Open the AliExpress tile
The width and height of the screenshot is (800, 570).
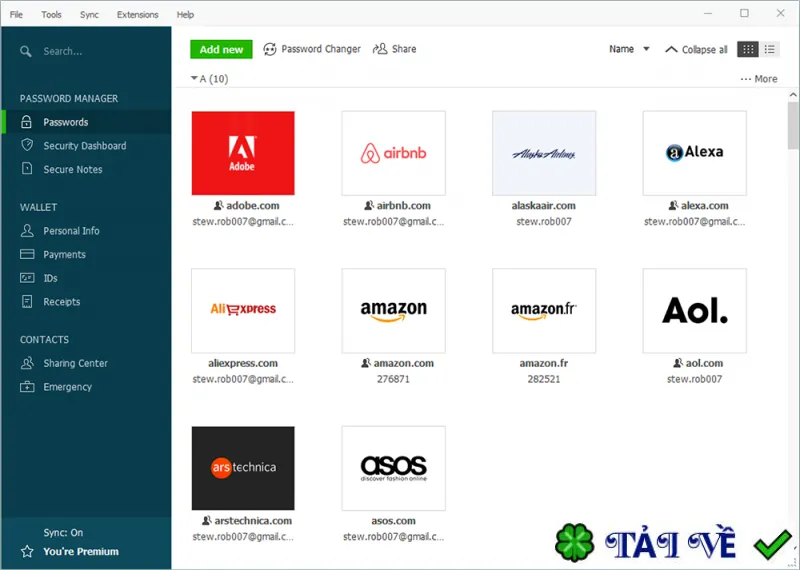tap(243, 311)
